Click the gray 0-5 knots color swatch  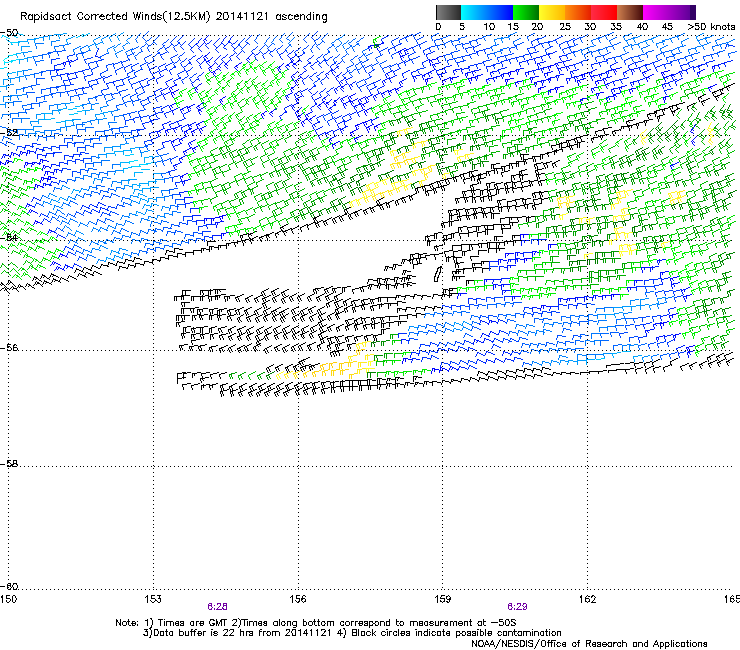448,12
